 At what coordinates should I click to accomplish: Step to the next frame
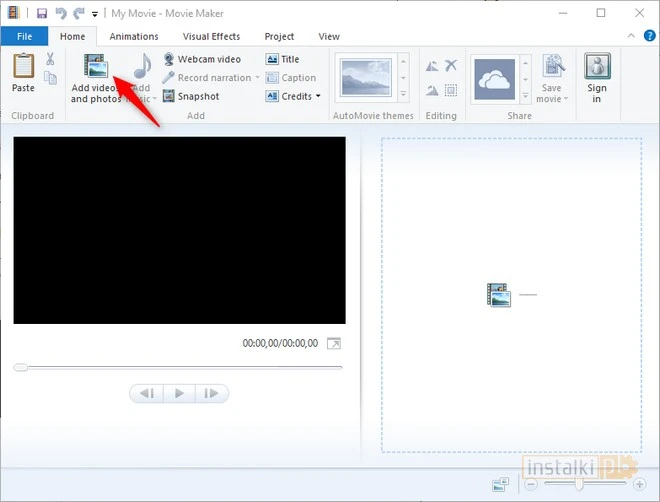pyautogui.click(x=211, y=393)
